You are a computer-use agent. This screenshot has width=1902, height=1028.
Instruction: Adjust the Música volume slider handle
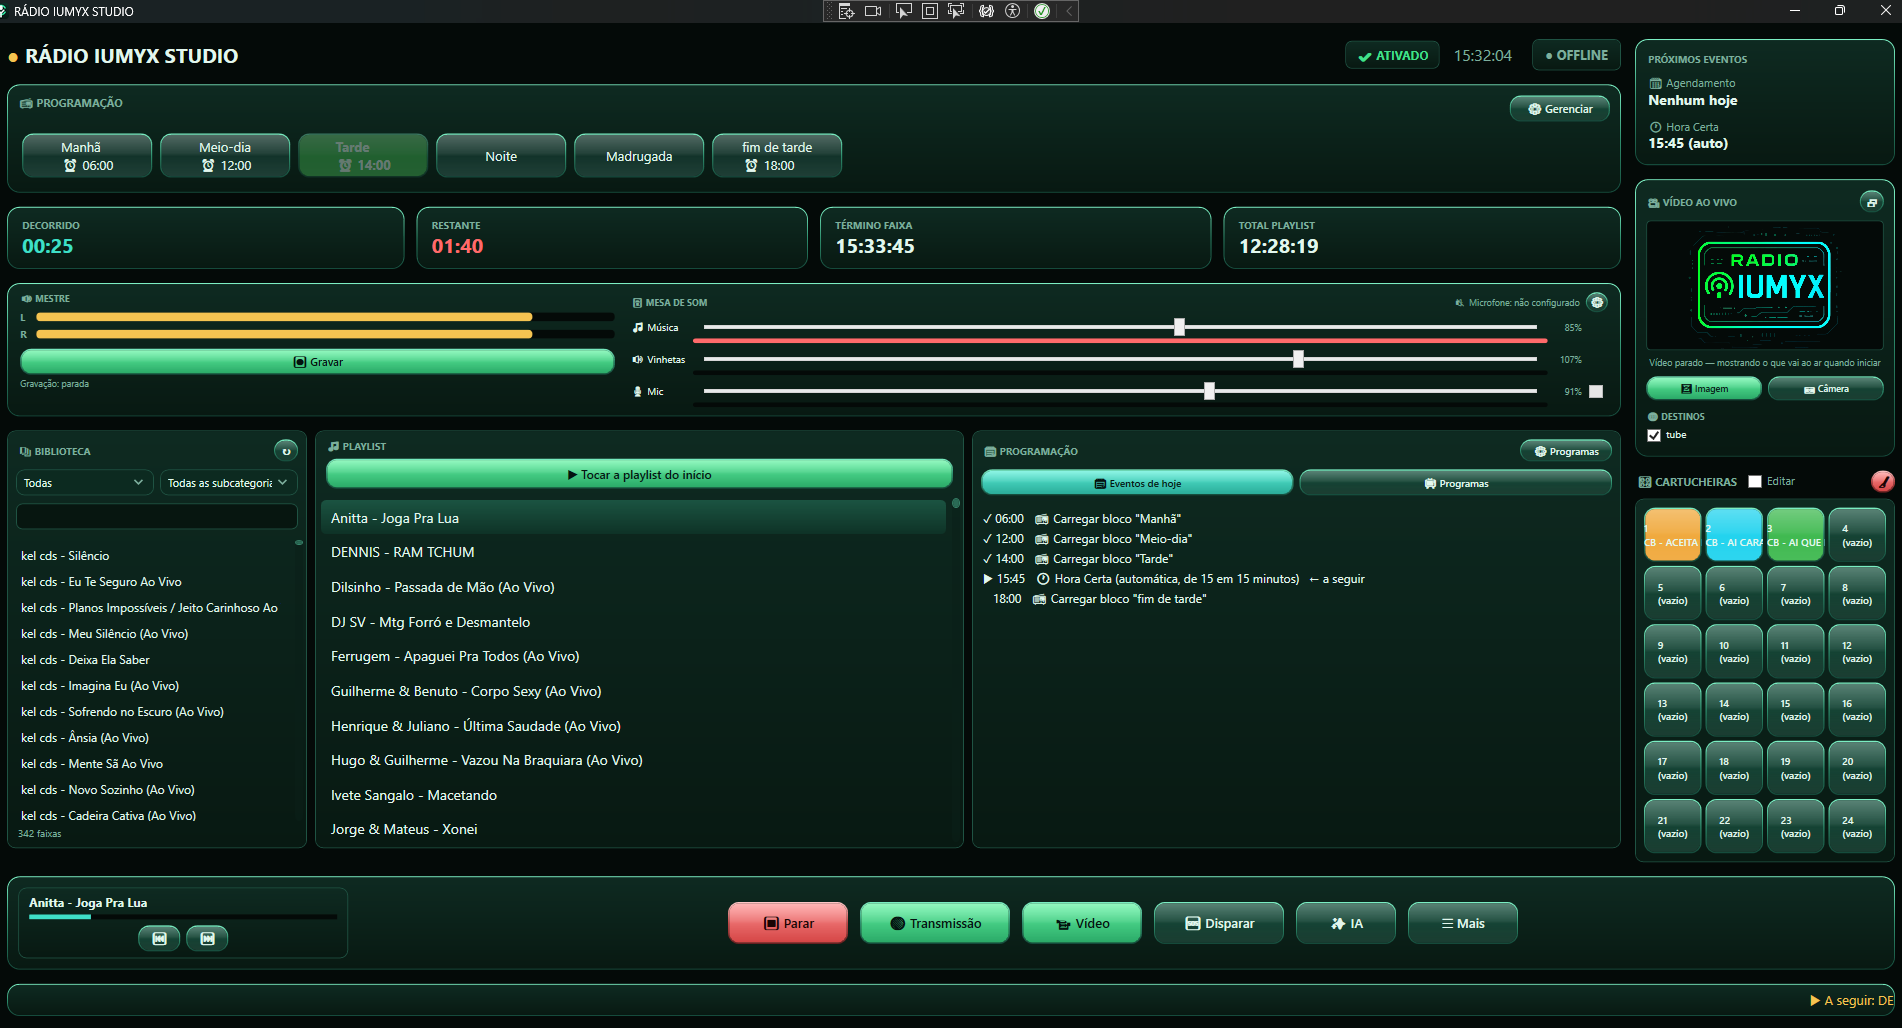click(1179, 327)
